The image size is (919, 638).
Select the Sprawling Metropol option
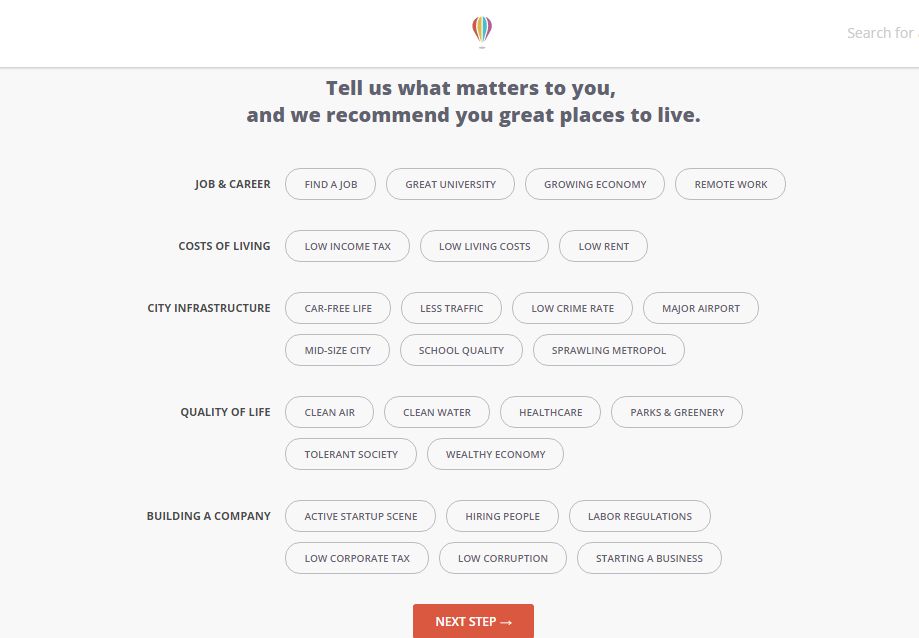608,350
